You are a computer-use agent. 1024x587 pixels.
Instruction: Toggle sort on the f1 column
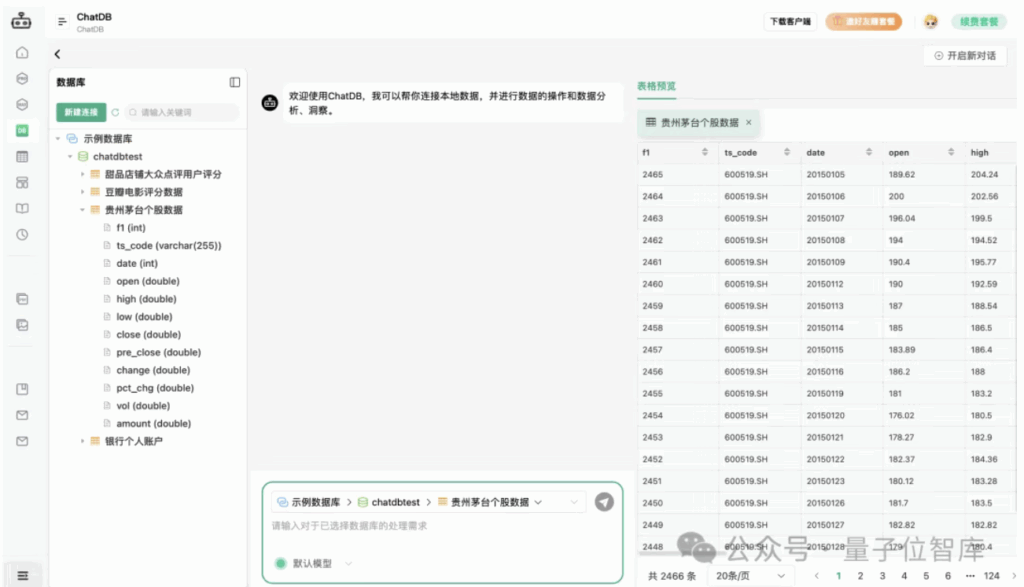click(707, 153)
